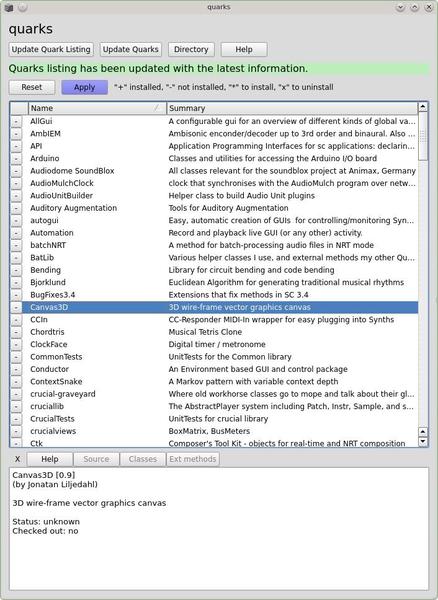Click the Reset button
The image size is (438, 600).
pos(32,87)
